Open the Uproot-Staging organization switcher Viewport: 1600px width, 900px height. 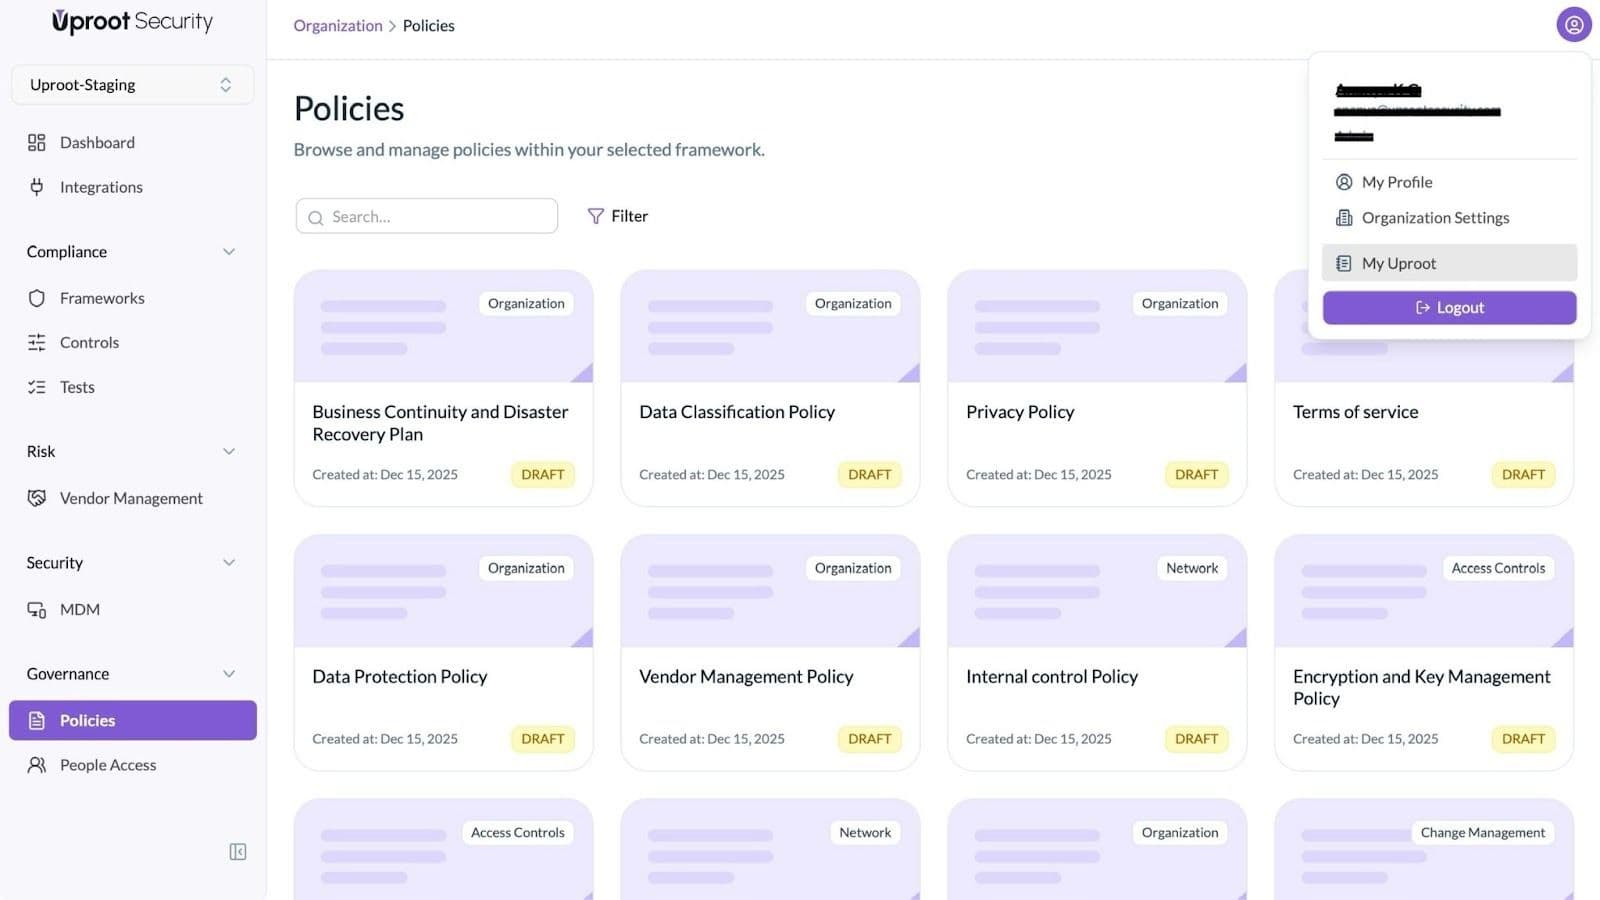(x=132, y=85)
